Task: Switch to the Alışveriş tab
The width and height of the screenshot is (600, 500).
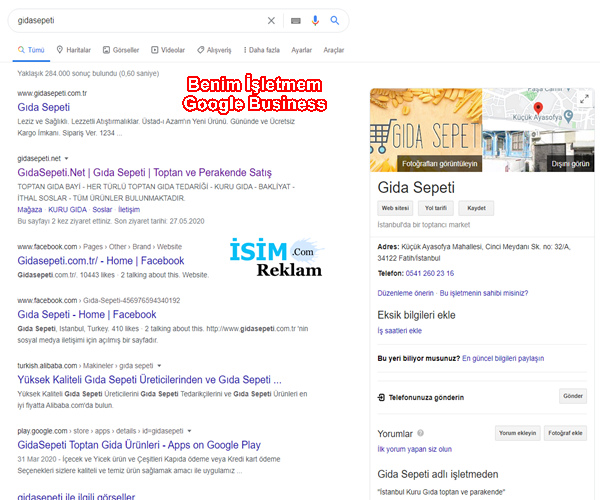Action: coord(214,50)
